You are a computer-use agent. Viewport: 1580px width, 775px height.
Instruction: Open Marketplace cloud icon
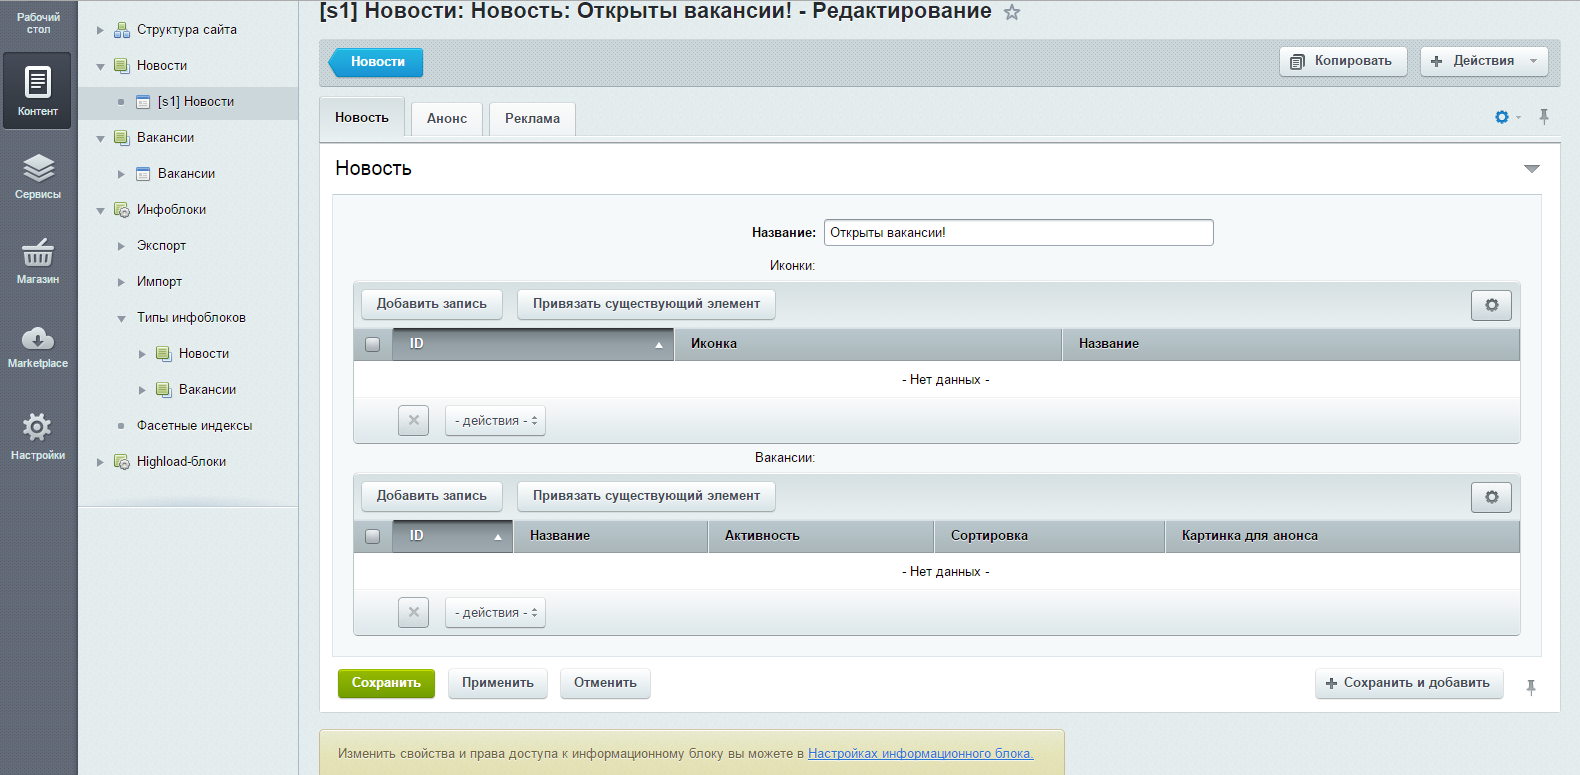click(x=38, y=346)
